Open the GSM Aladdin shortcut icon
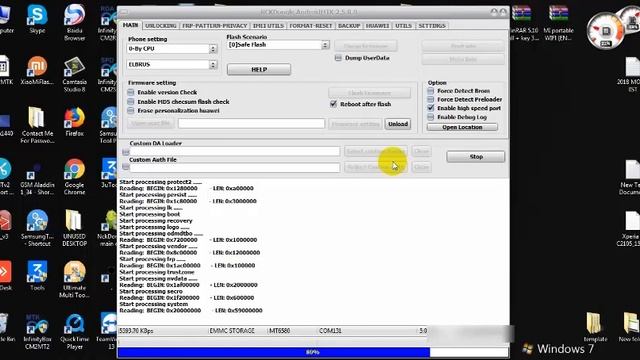The height and width of the screenshot is (360, 640). point(37,178)
